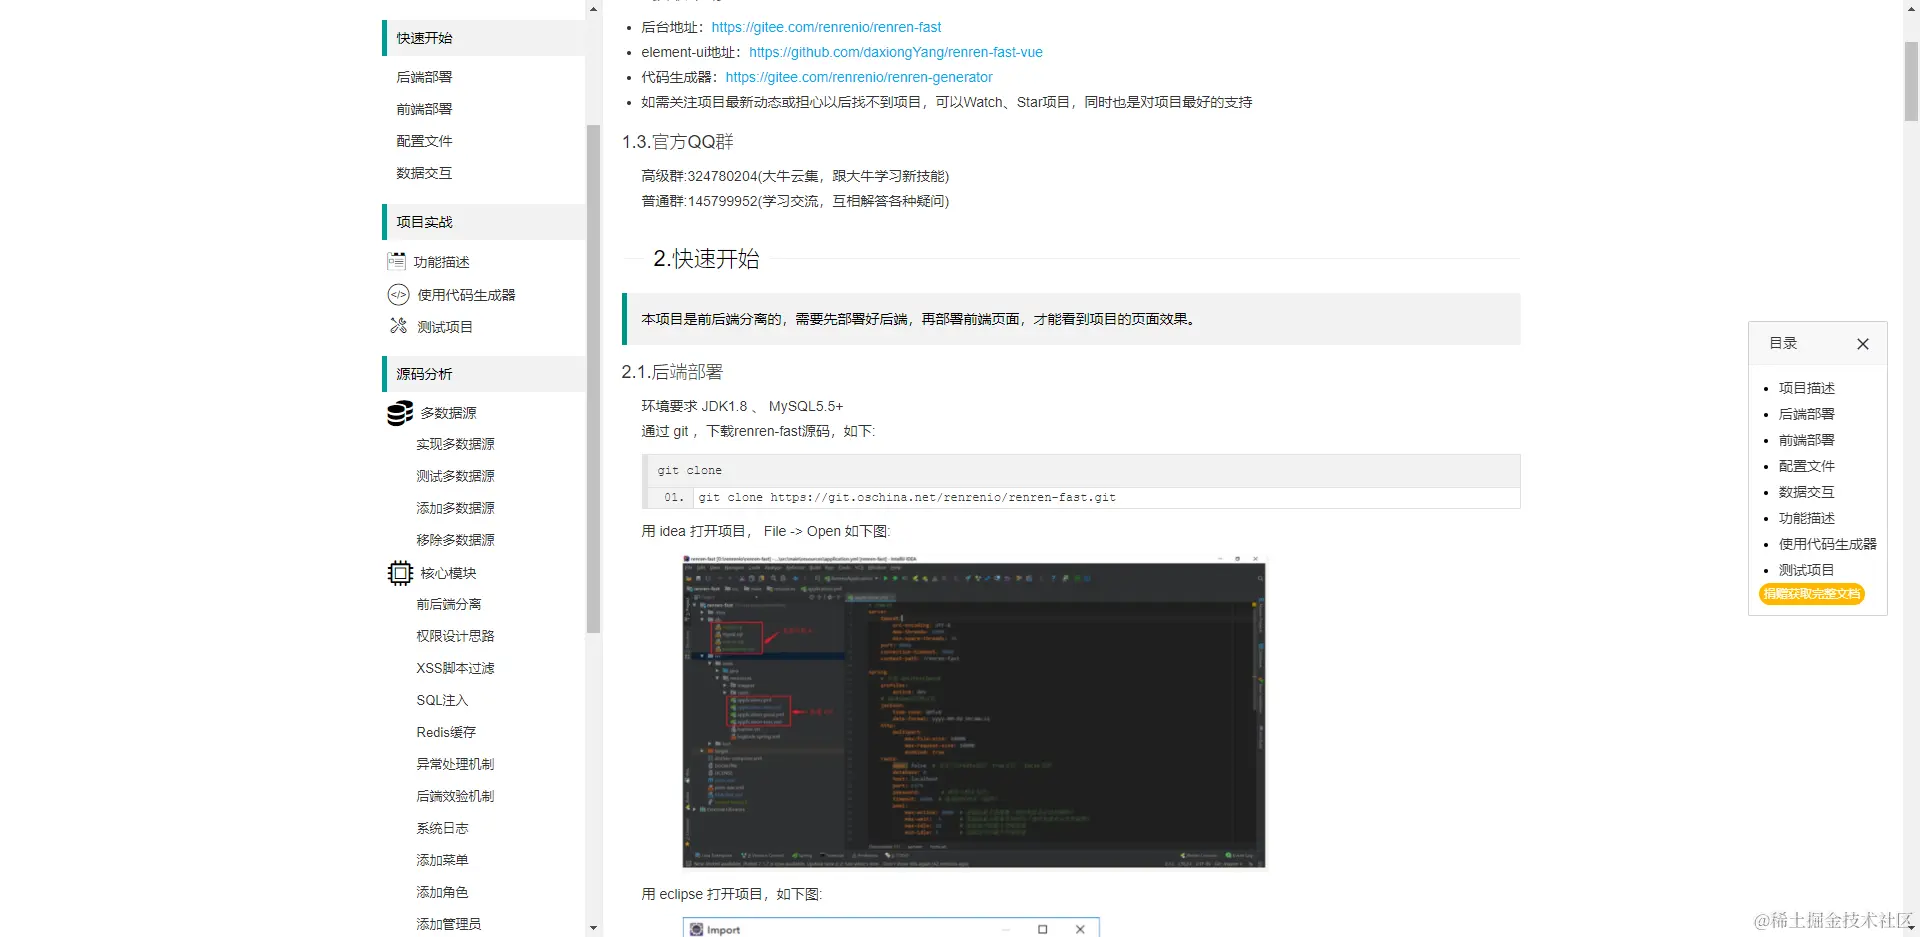The height and width of the screenshot is (937, 1920).
Task: Jump to 测试项目 in the 目录 panel
Action: [1806, 570]
